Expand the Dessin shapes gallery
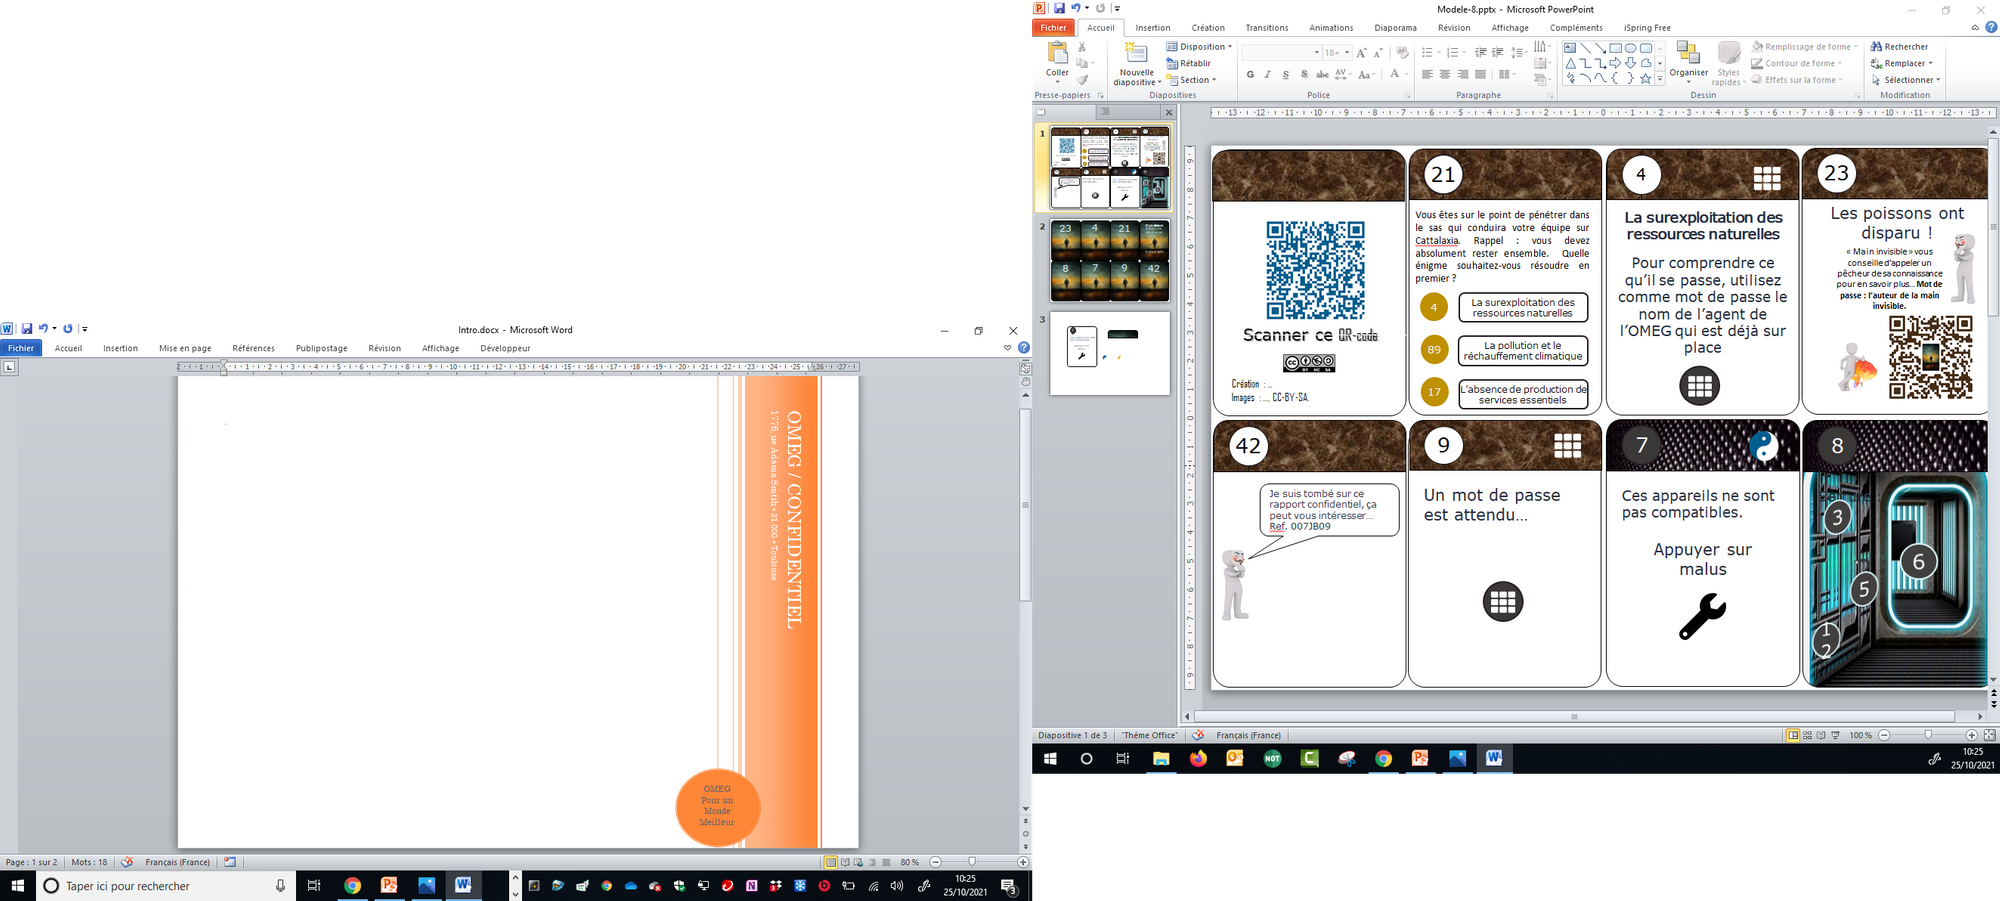Screen dimensions: 2000x901 1660,79
